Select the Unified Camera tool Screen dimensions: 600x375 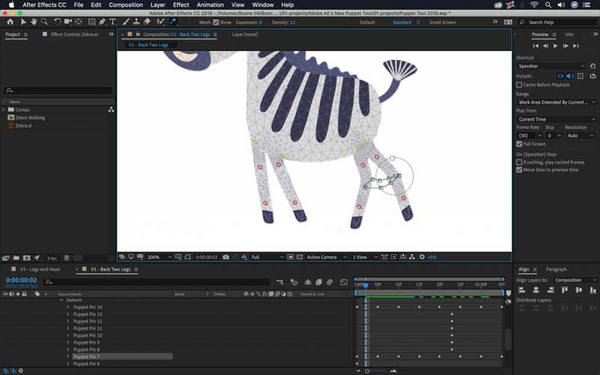click(68, 22)
